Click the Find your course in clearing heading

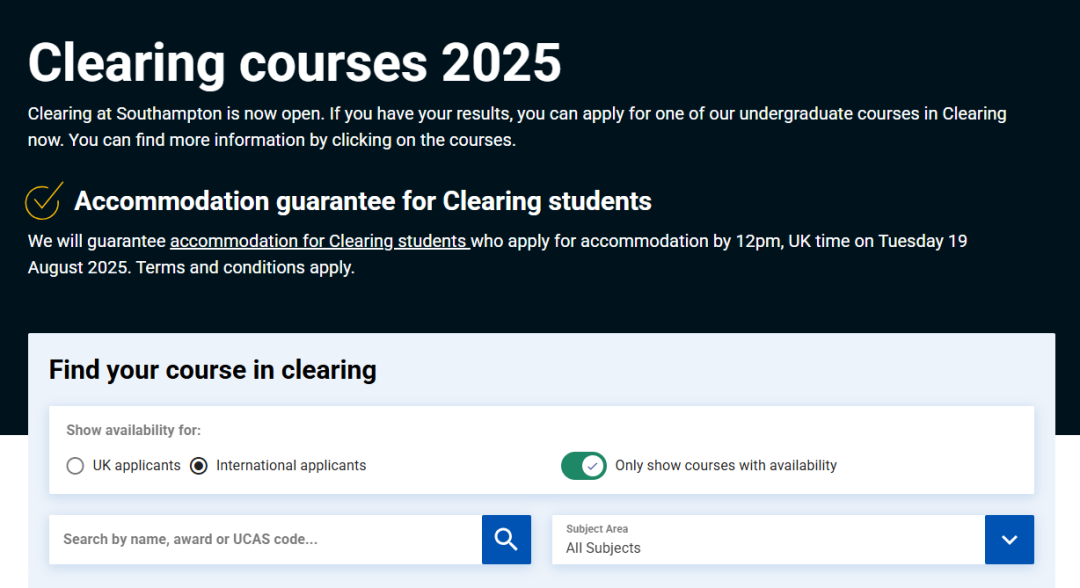(x=212, y=370)
